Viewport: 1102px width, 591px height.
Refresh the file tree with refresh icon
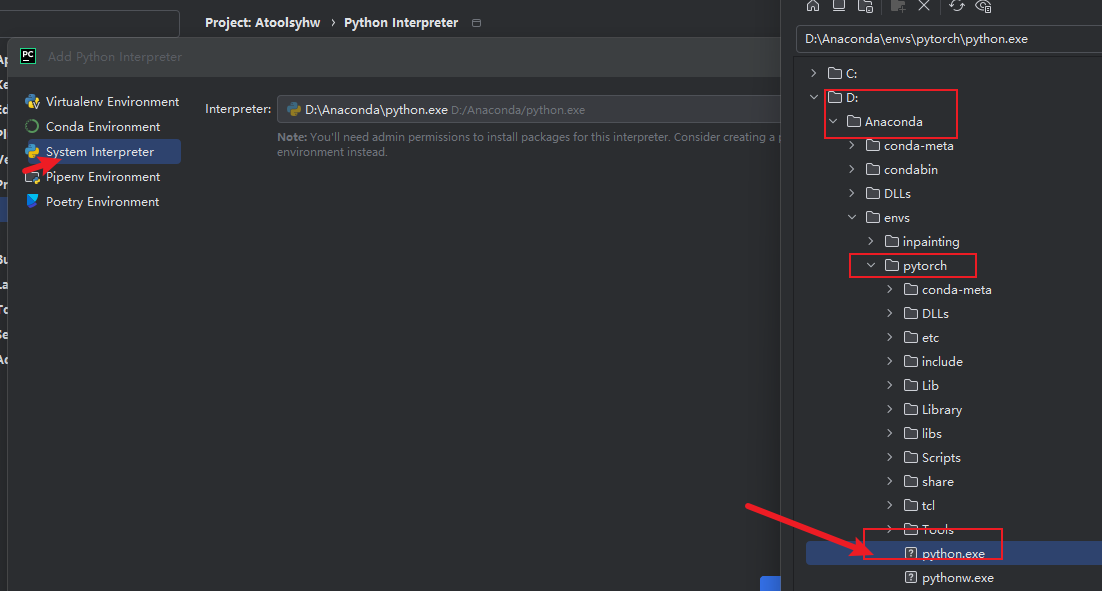point(956,6)
